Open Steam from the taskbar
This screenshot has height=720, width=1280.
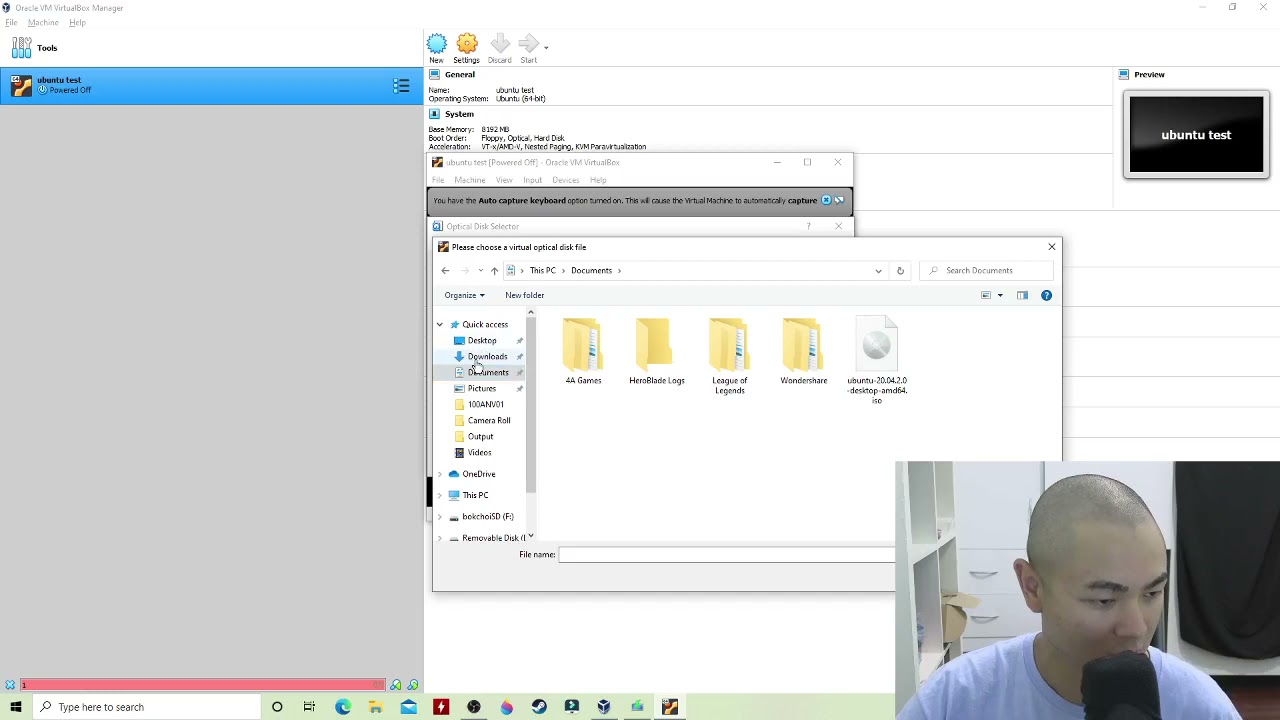point(539,707)
